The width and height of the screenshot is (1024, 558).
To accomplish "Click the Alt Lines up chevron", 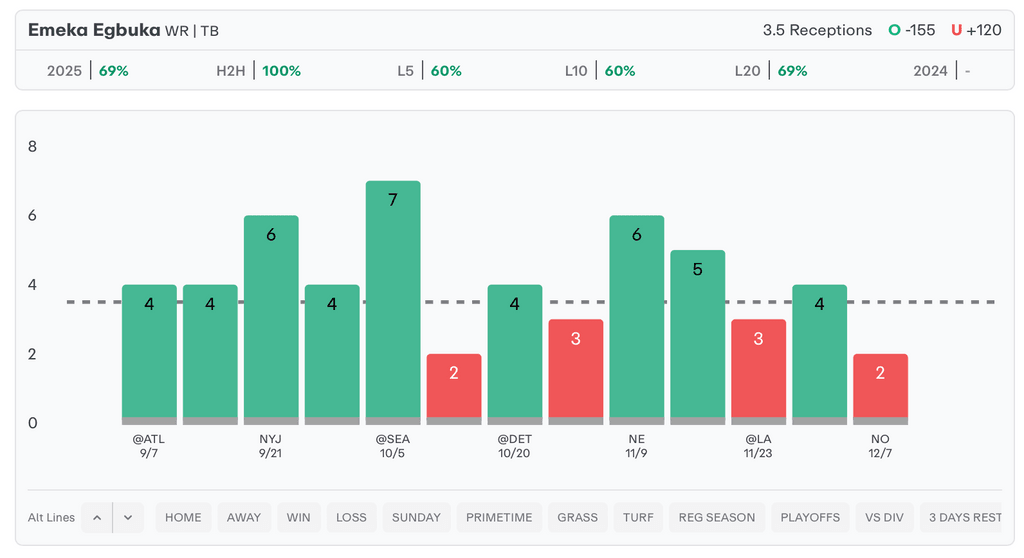I will pyautogui.click(x=97, y=517).
